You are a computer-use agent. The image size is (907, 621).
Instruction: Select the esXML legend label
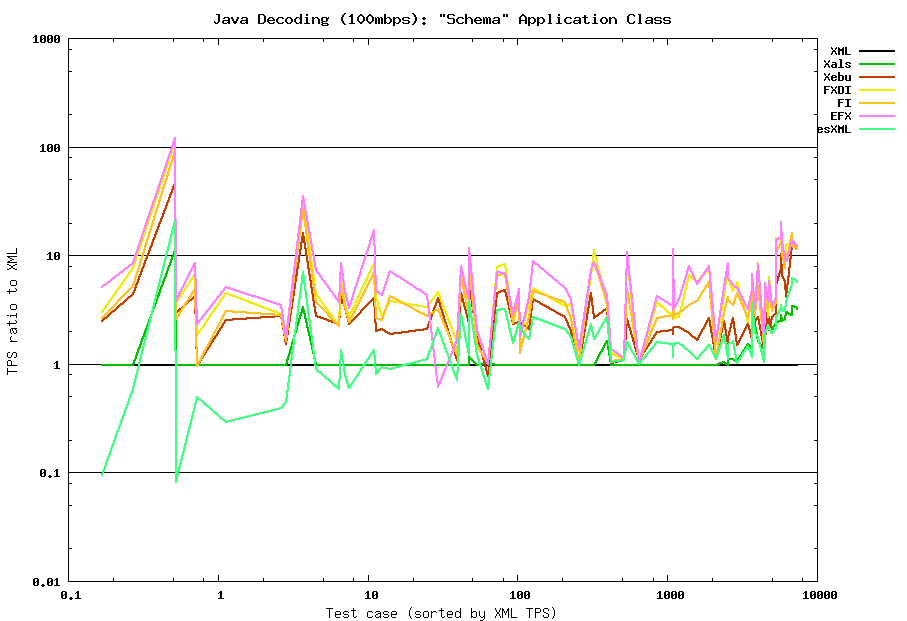(x=834, y=129)
